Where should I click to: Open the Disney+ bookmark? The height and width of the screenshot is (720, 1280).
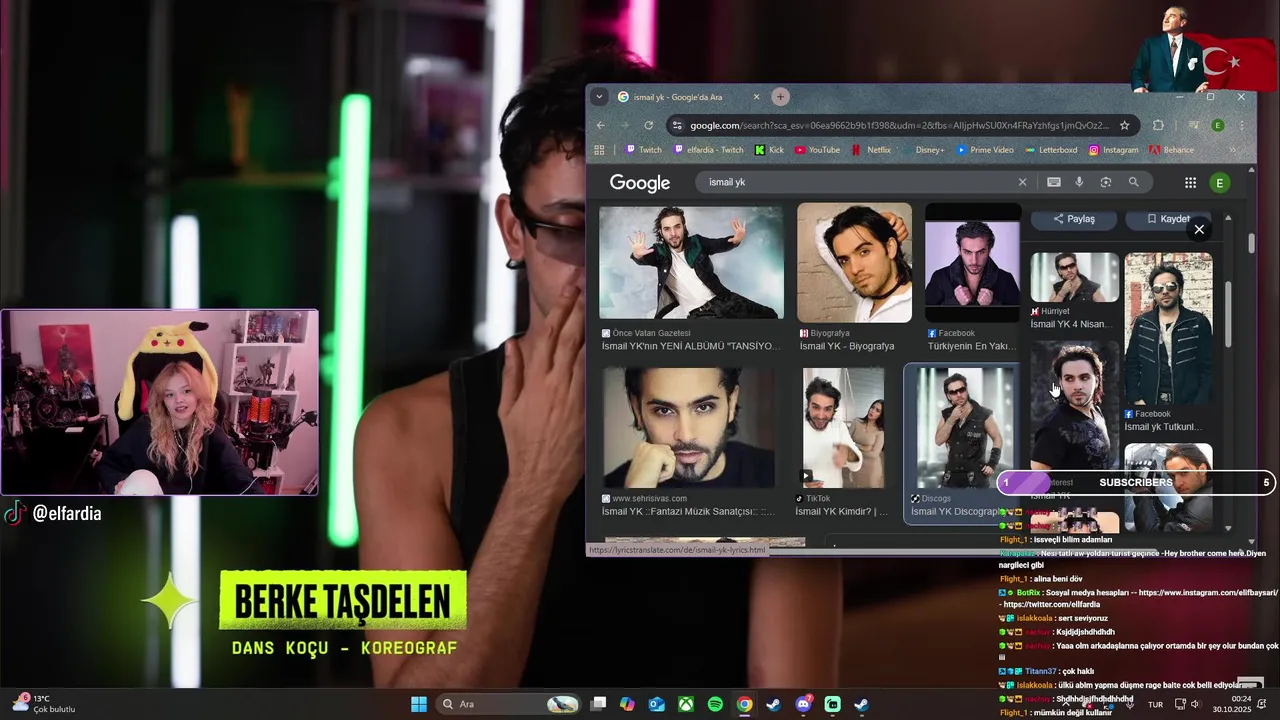coord(922,150)
